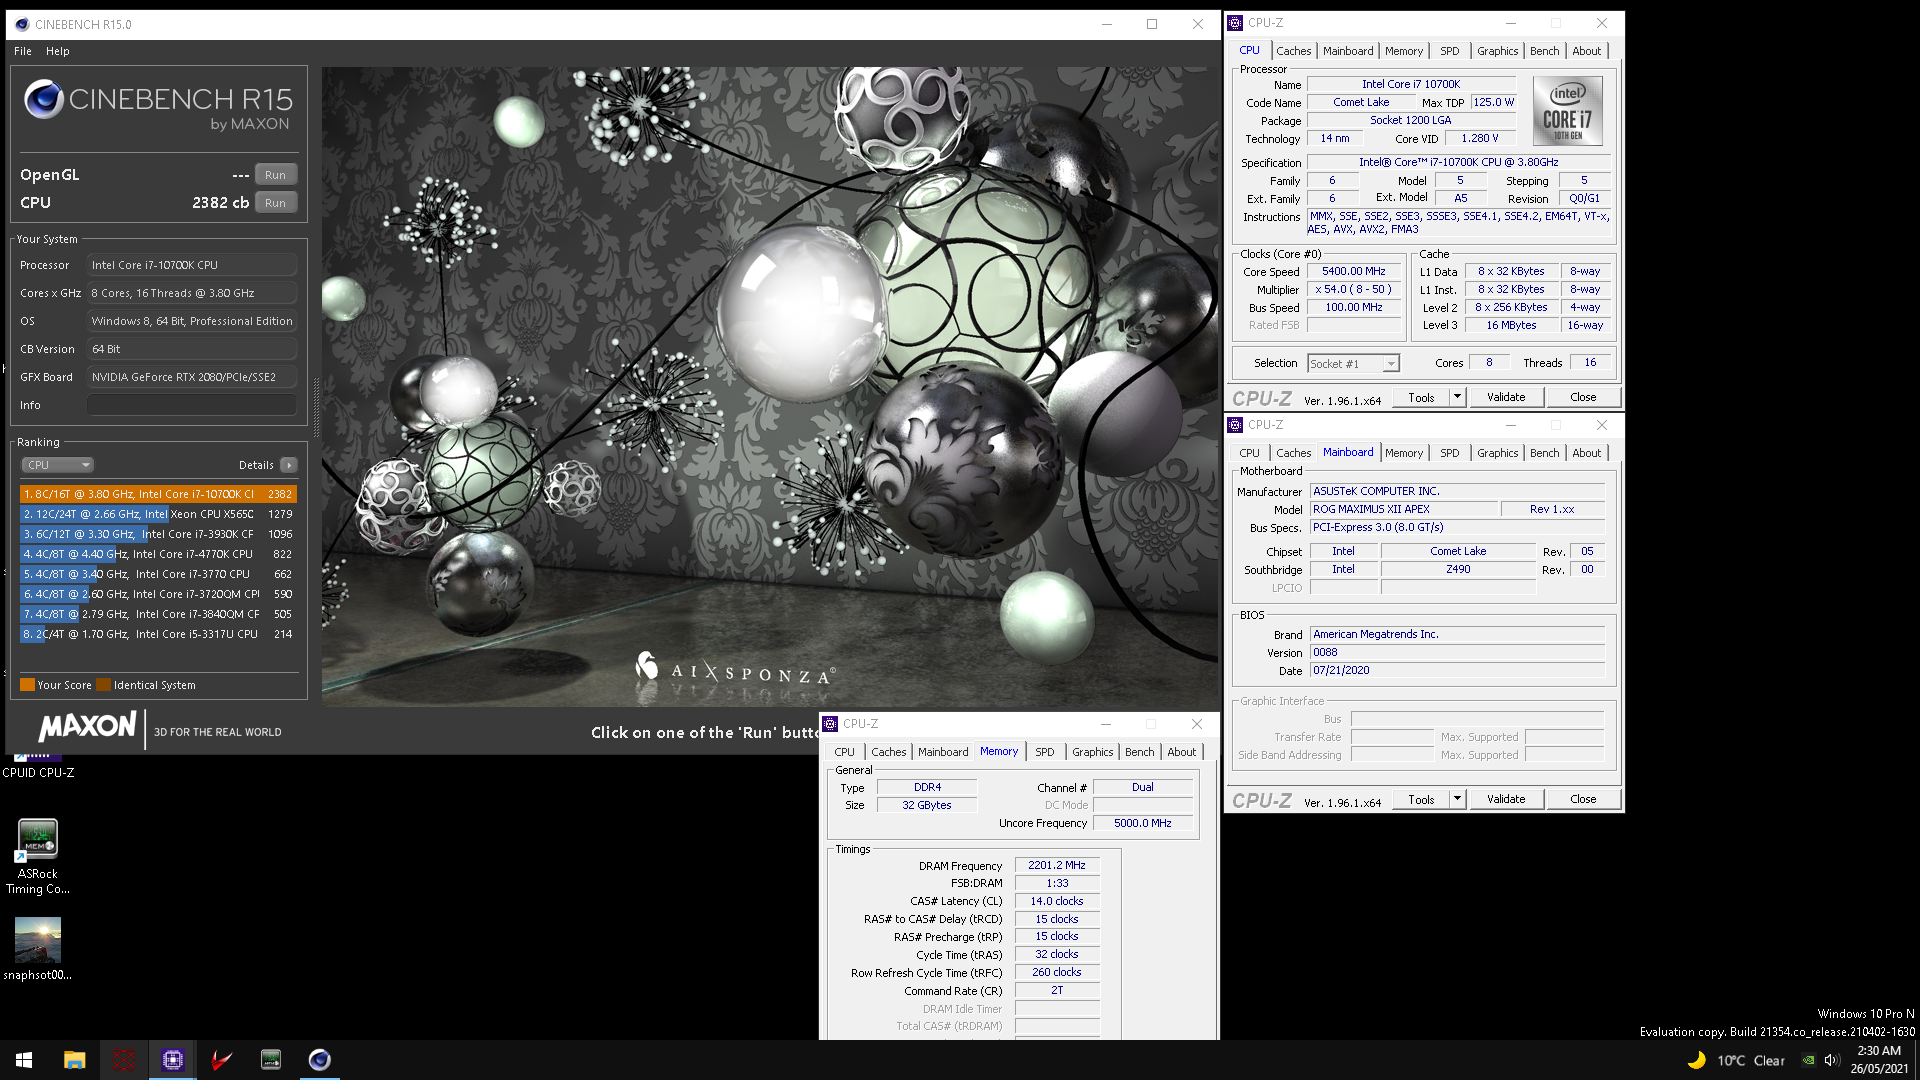
Task: Run the OpenGL benchmark
Action: 275,175
